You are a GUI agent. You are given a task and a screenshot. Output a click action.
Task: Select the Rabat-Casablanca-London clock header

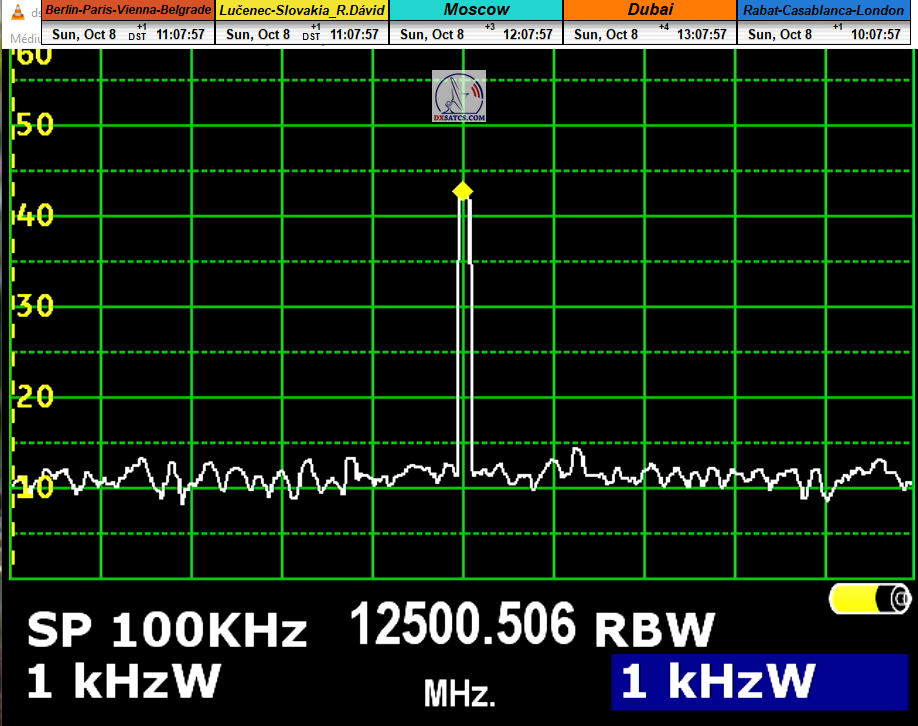pos(826,10)
